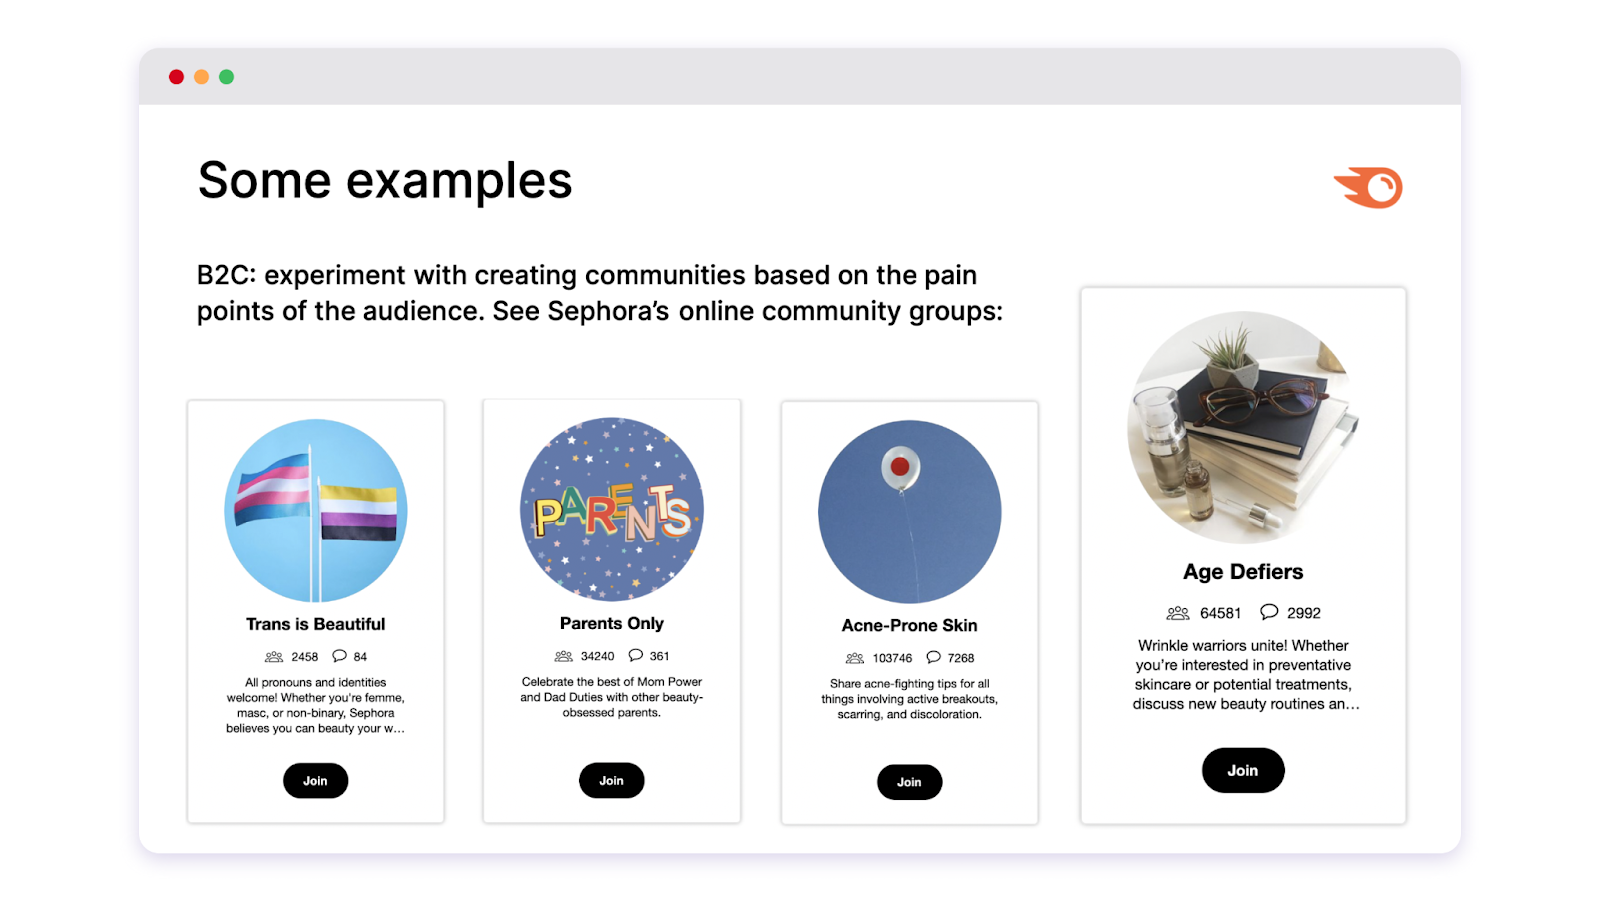Click the Semrush flame logo icon
The image size is (1600, 901).
click(x=1369, y=187)
